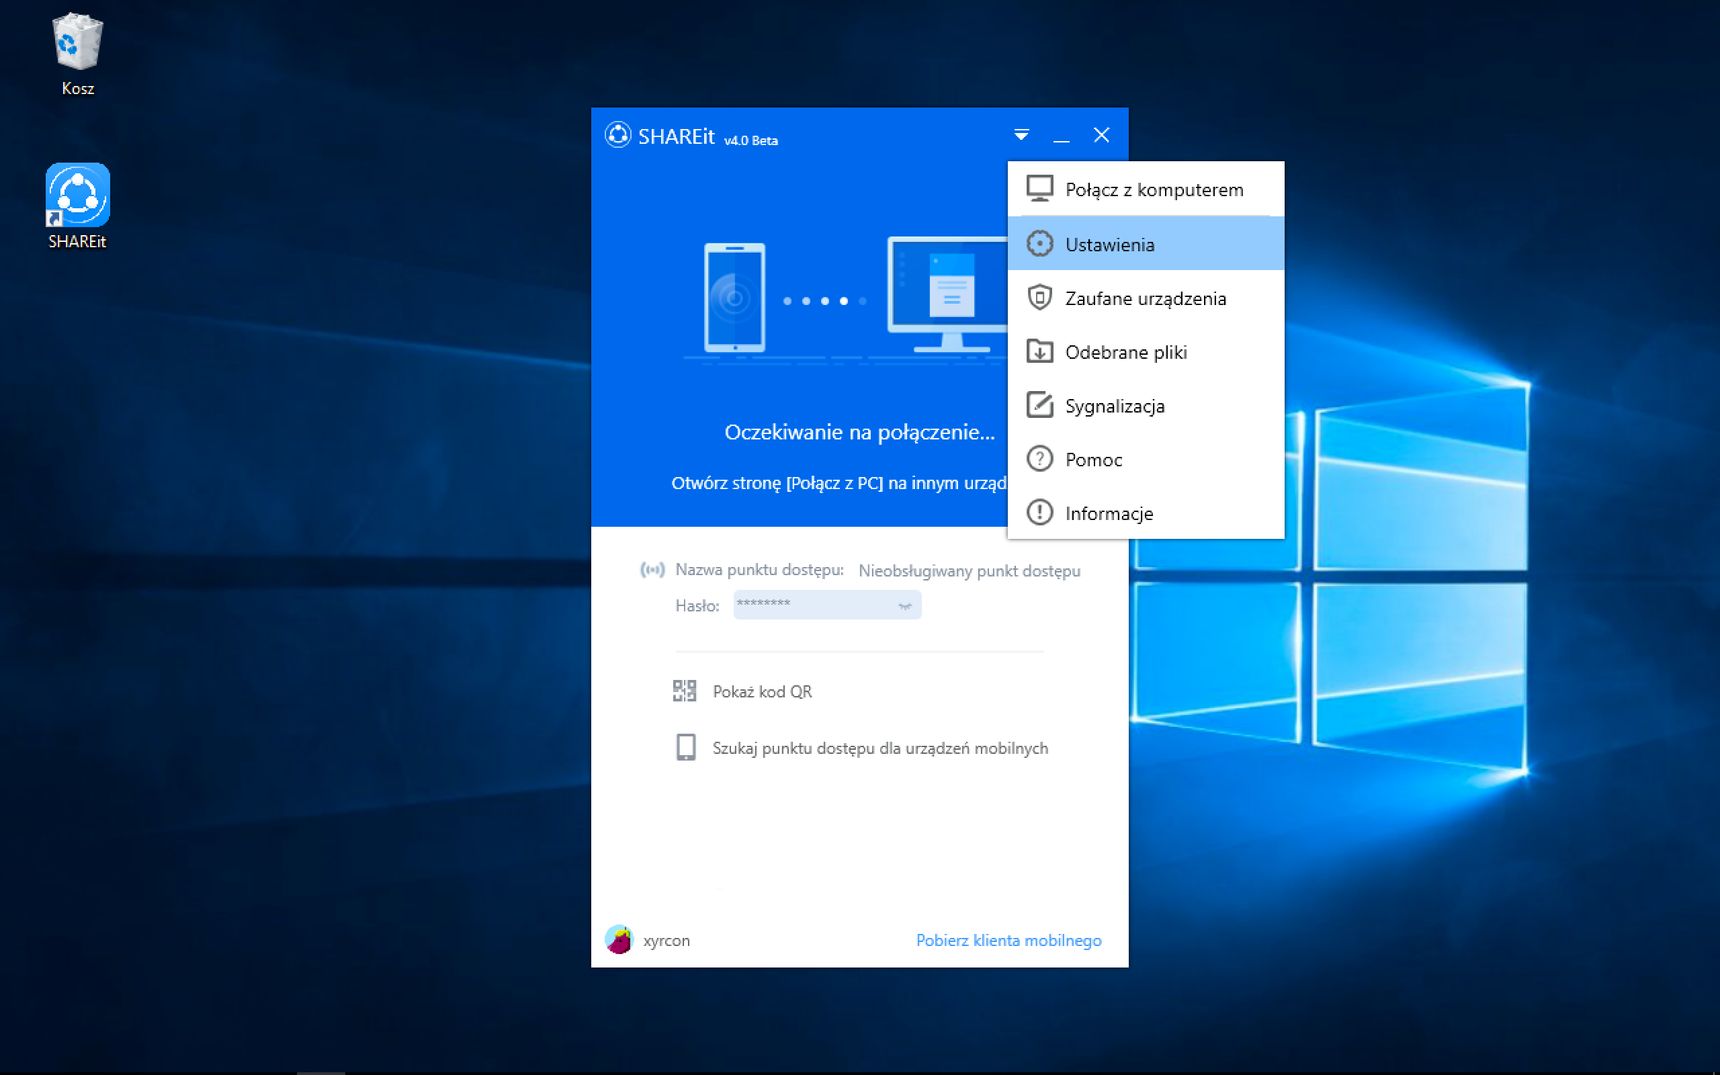Image resolution: width=1720 pixels, height=1075 pixels.
Task: Click the Hasło password field
Action: coord(827,604)
